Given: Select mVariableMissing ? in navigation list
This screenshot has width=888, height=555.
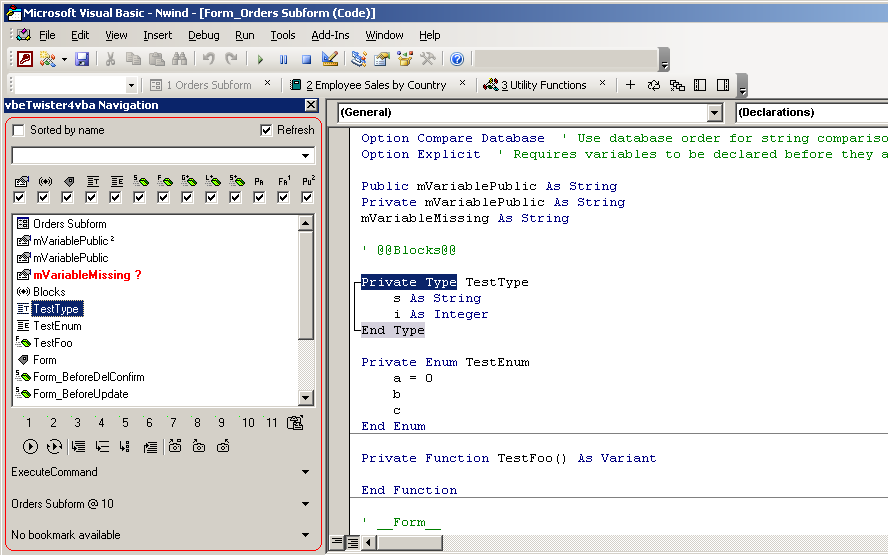Looking at the screenshot, I should [x=87, y=275].
